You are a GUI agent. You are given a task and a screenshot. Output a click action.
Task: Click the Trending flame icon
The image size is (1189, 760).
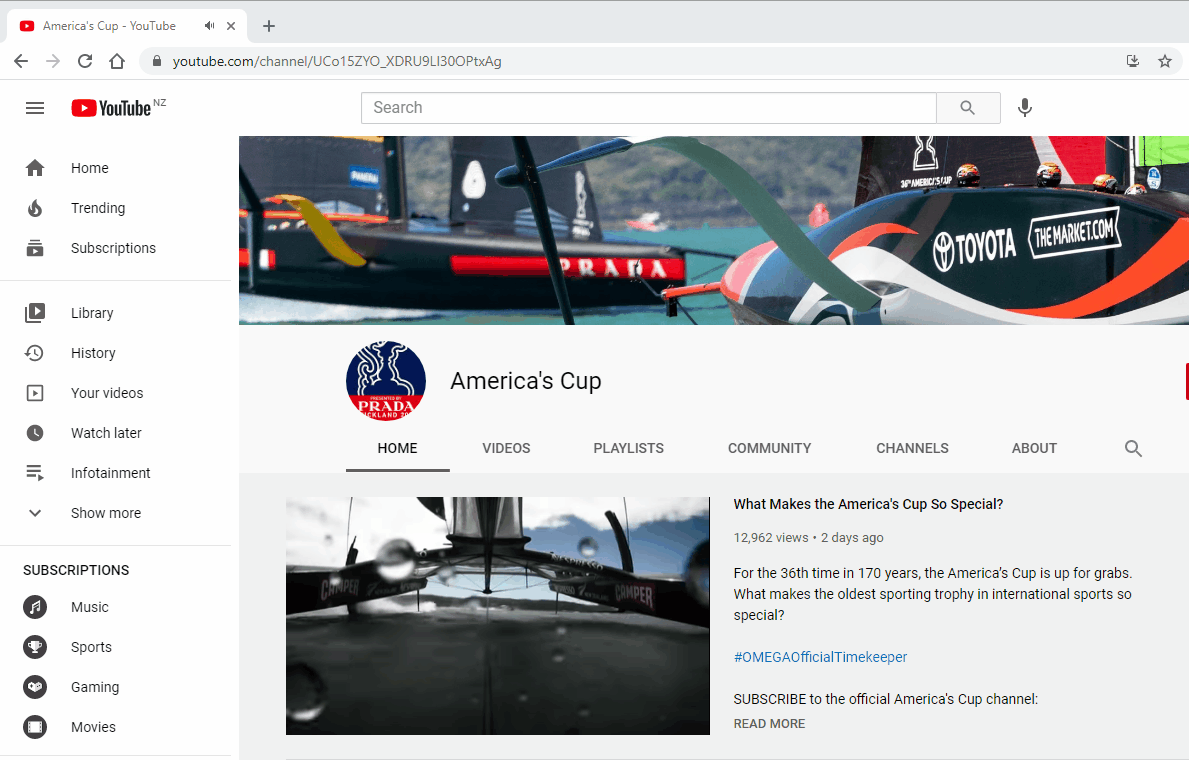click(x=35, y=208)
